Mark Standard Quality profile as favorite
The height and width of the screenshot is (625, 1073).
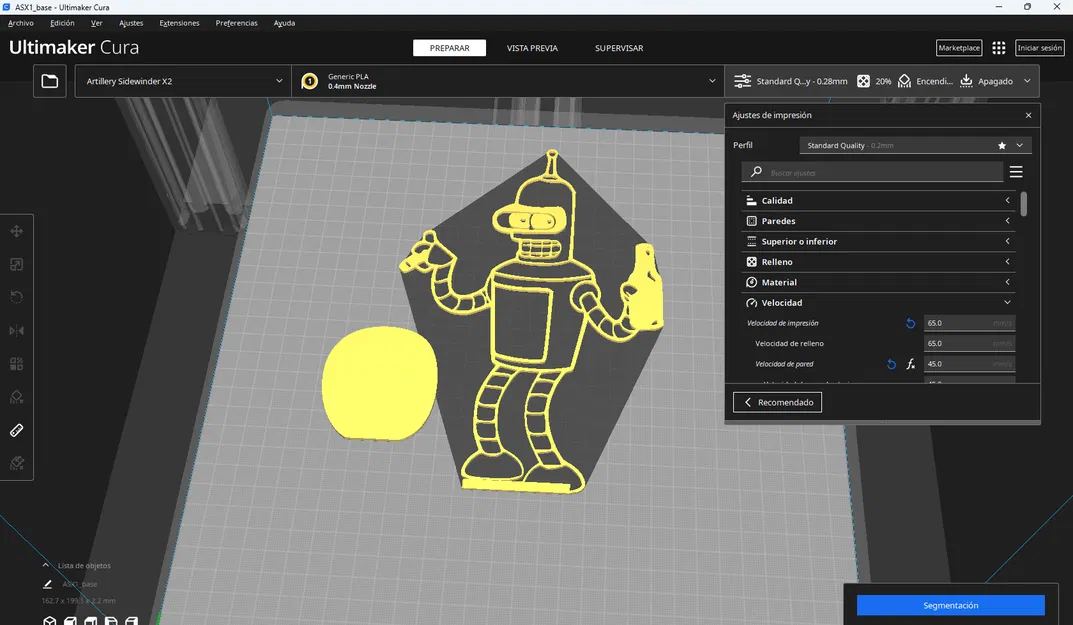[1001, 144]
